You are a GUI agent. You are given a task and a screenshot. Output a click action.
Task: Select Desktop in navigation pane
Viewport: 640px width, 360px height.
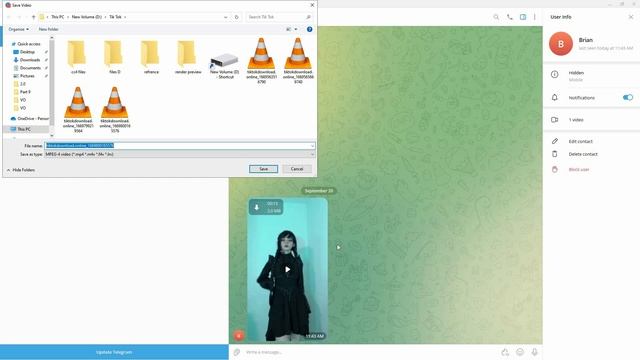(27, 52)
